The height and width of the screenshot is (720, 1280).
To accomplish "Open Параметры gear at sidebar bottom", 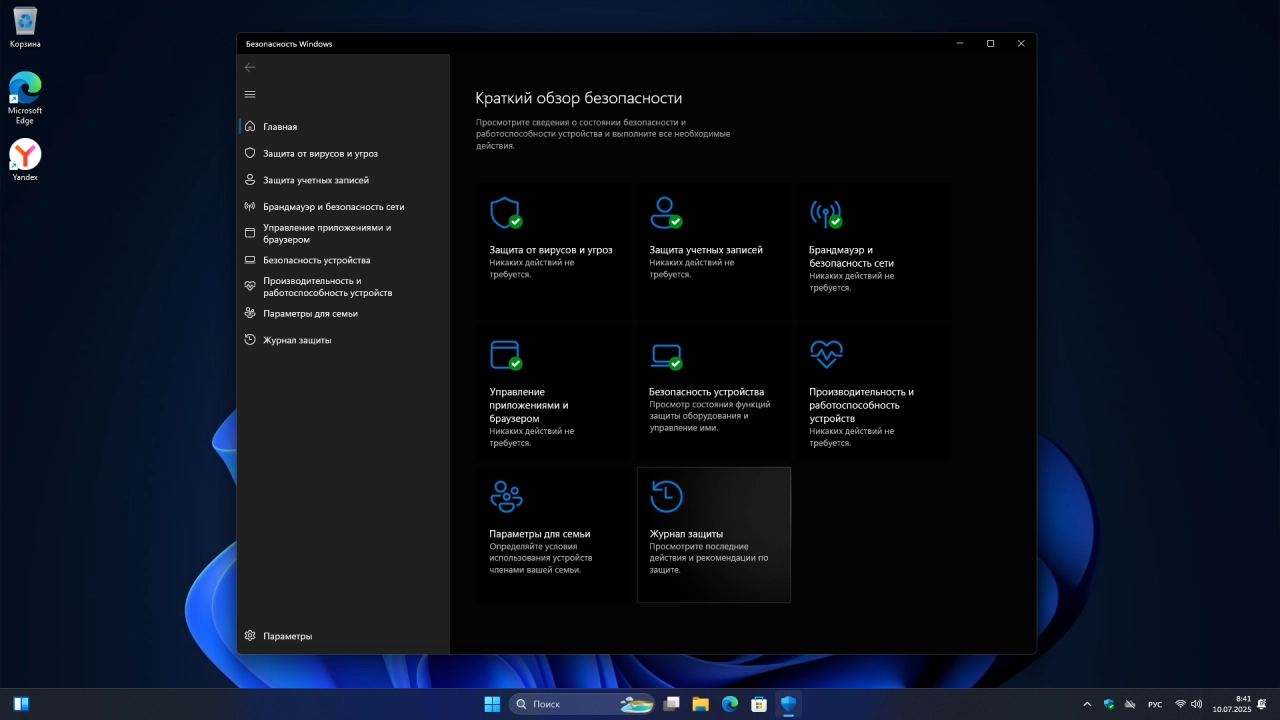I will [344, 636].
